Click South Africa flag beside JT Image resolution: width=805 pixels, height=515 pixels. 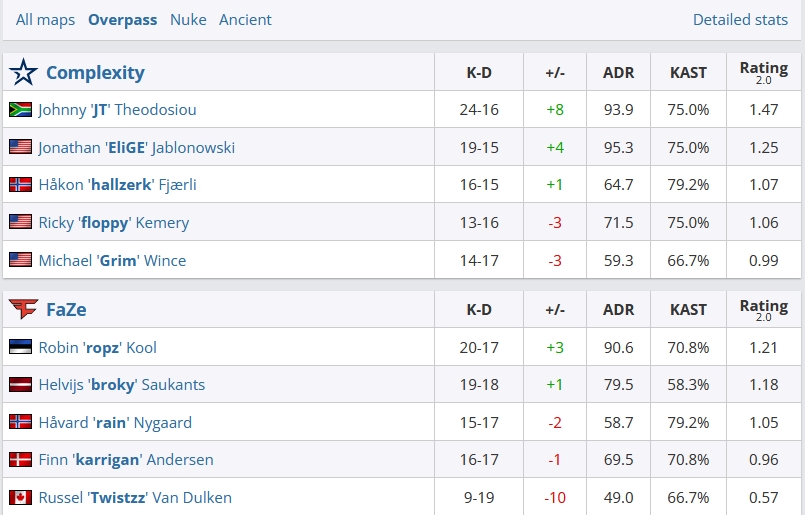click(x=20, y=110)
